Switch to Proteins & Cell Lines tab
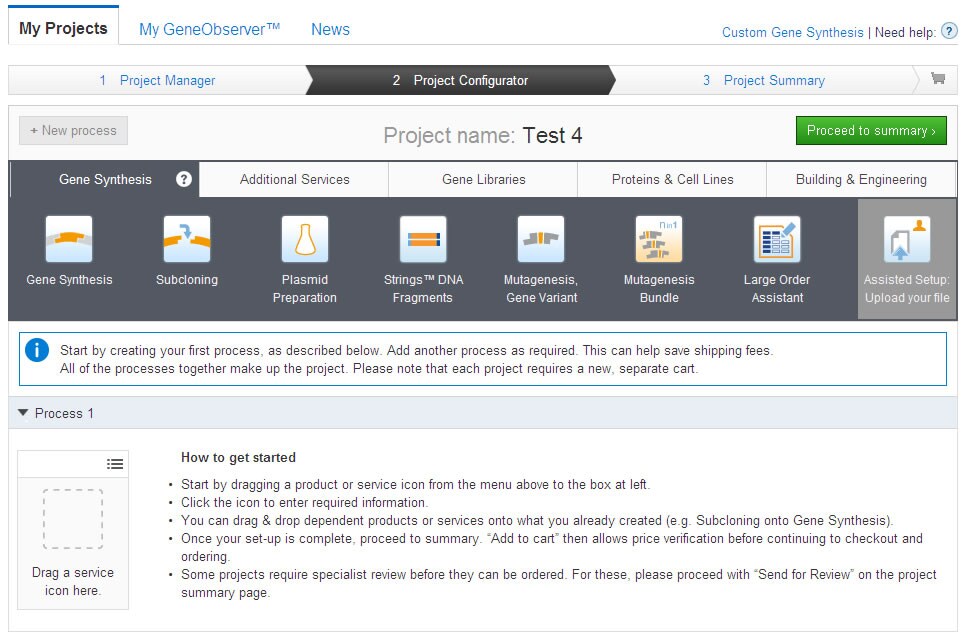The image size is (971, 640). (672, 180)
